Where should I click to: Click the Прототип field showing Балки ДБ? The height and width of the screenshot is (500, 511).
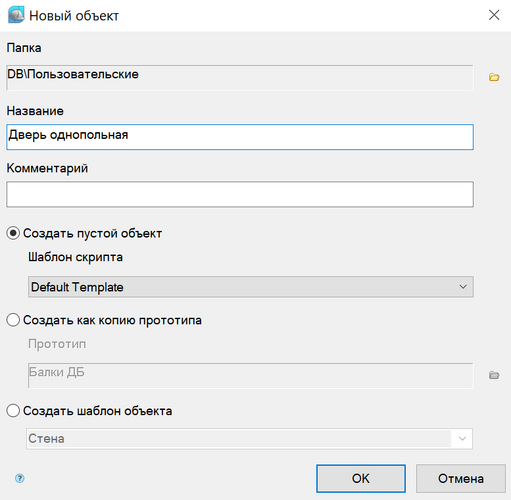[251, 375]
